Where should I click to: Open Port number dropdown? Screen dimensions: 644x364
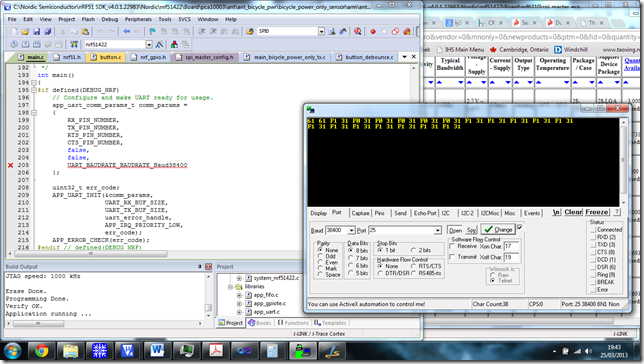pyautogui.click(x=438, y=230)
